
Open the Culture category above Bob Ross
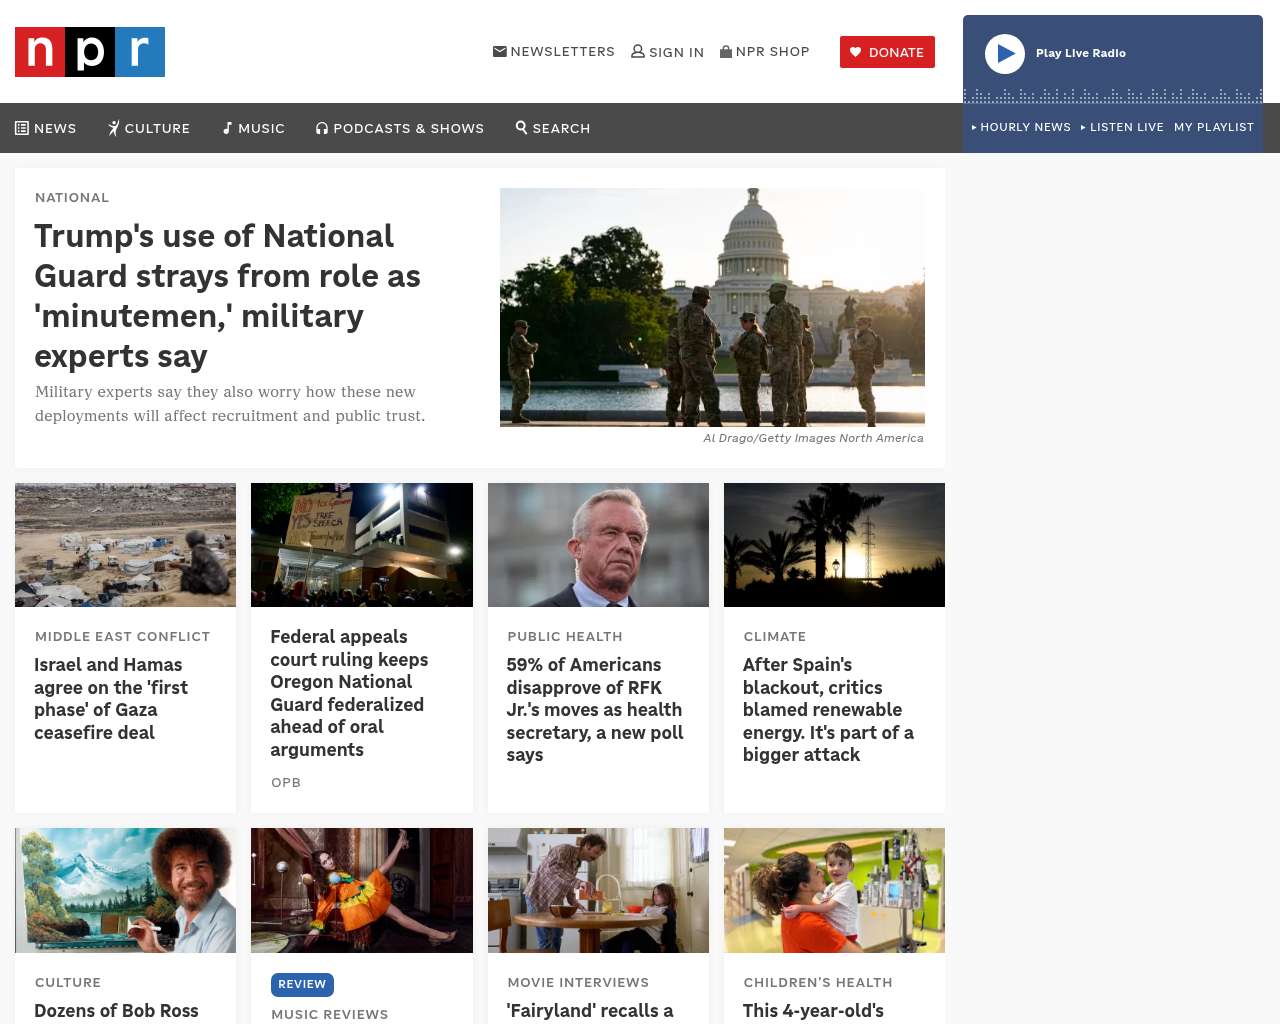(68, 982)
